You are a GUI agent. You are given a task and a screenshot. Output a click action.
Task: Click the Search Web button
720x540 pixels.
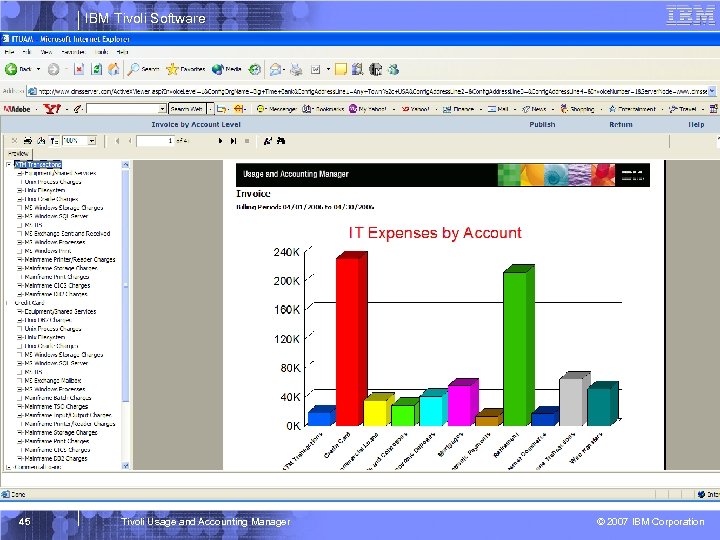186,109
